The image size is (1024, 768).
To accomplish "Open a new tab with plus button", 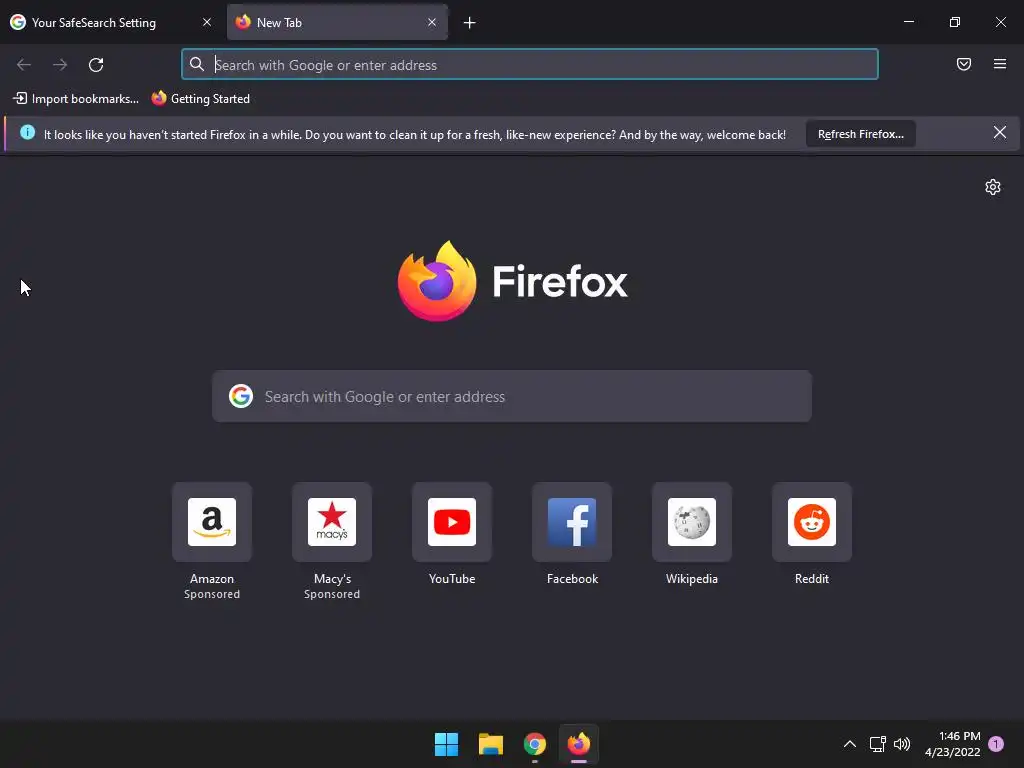I will [x=470, y=23].
